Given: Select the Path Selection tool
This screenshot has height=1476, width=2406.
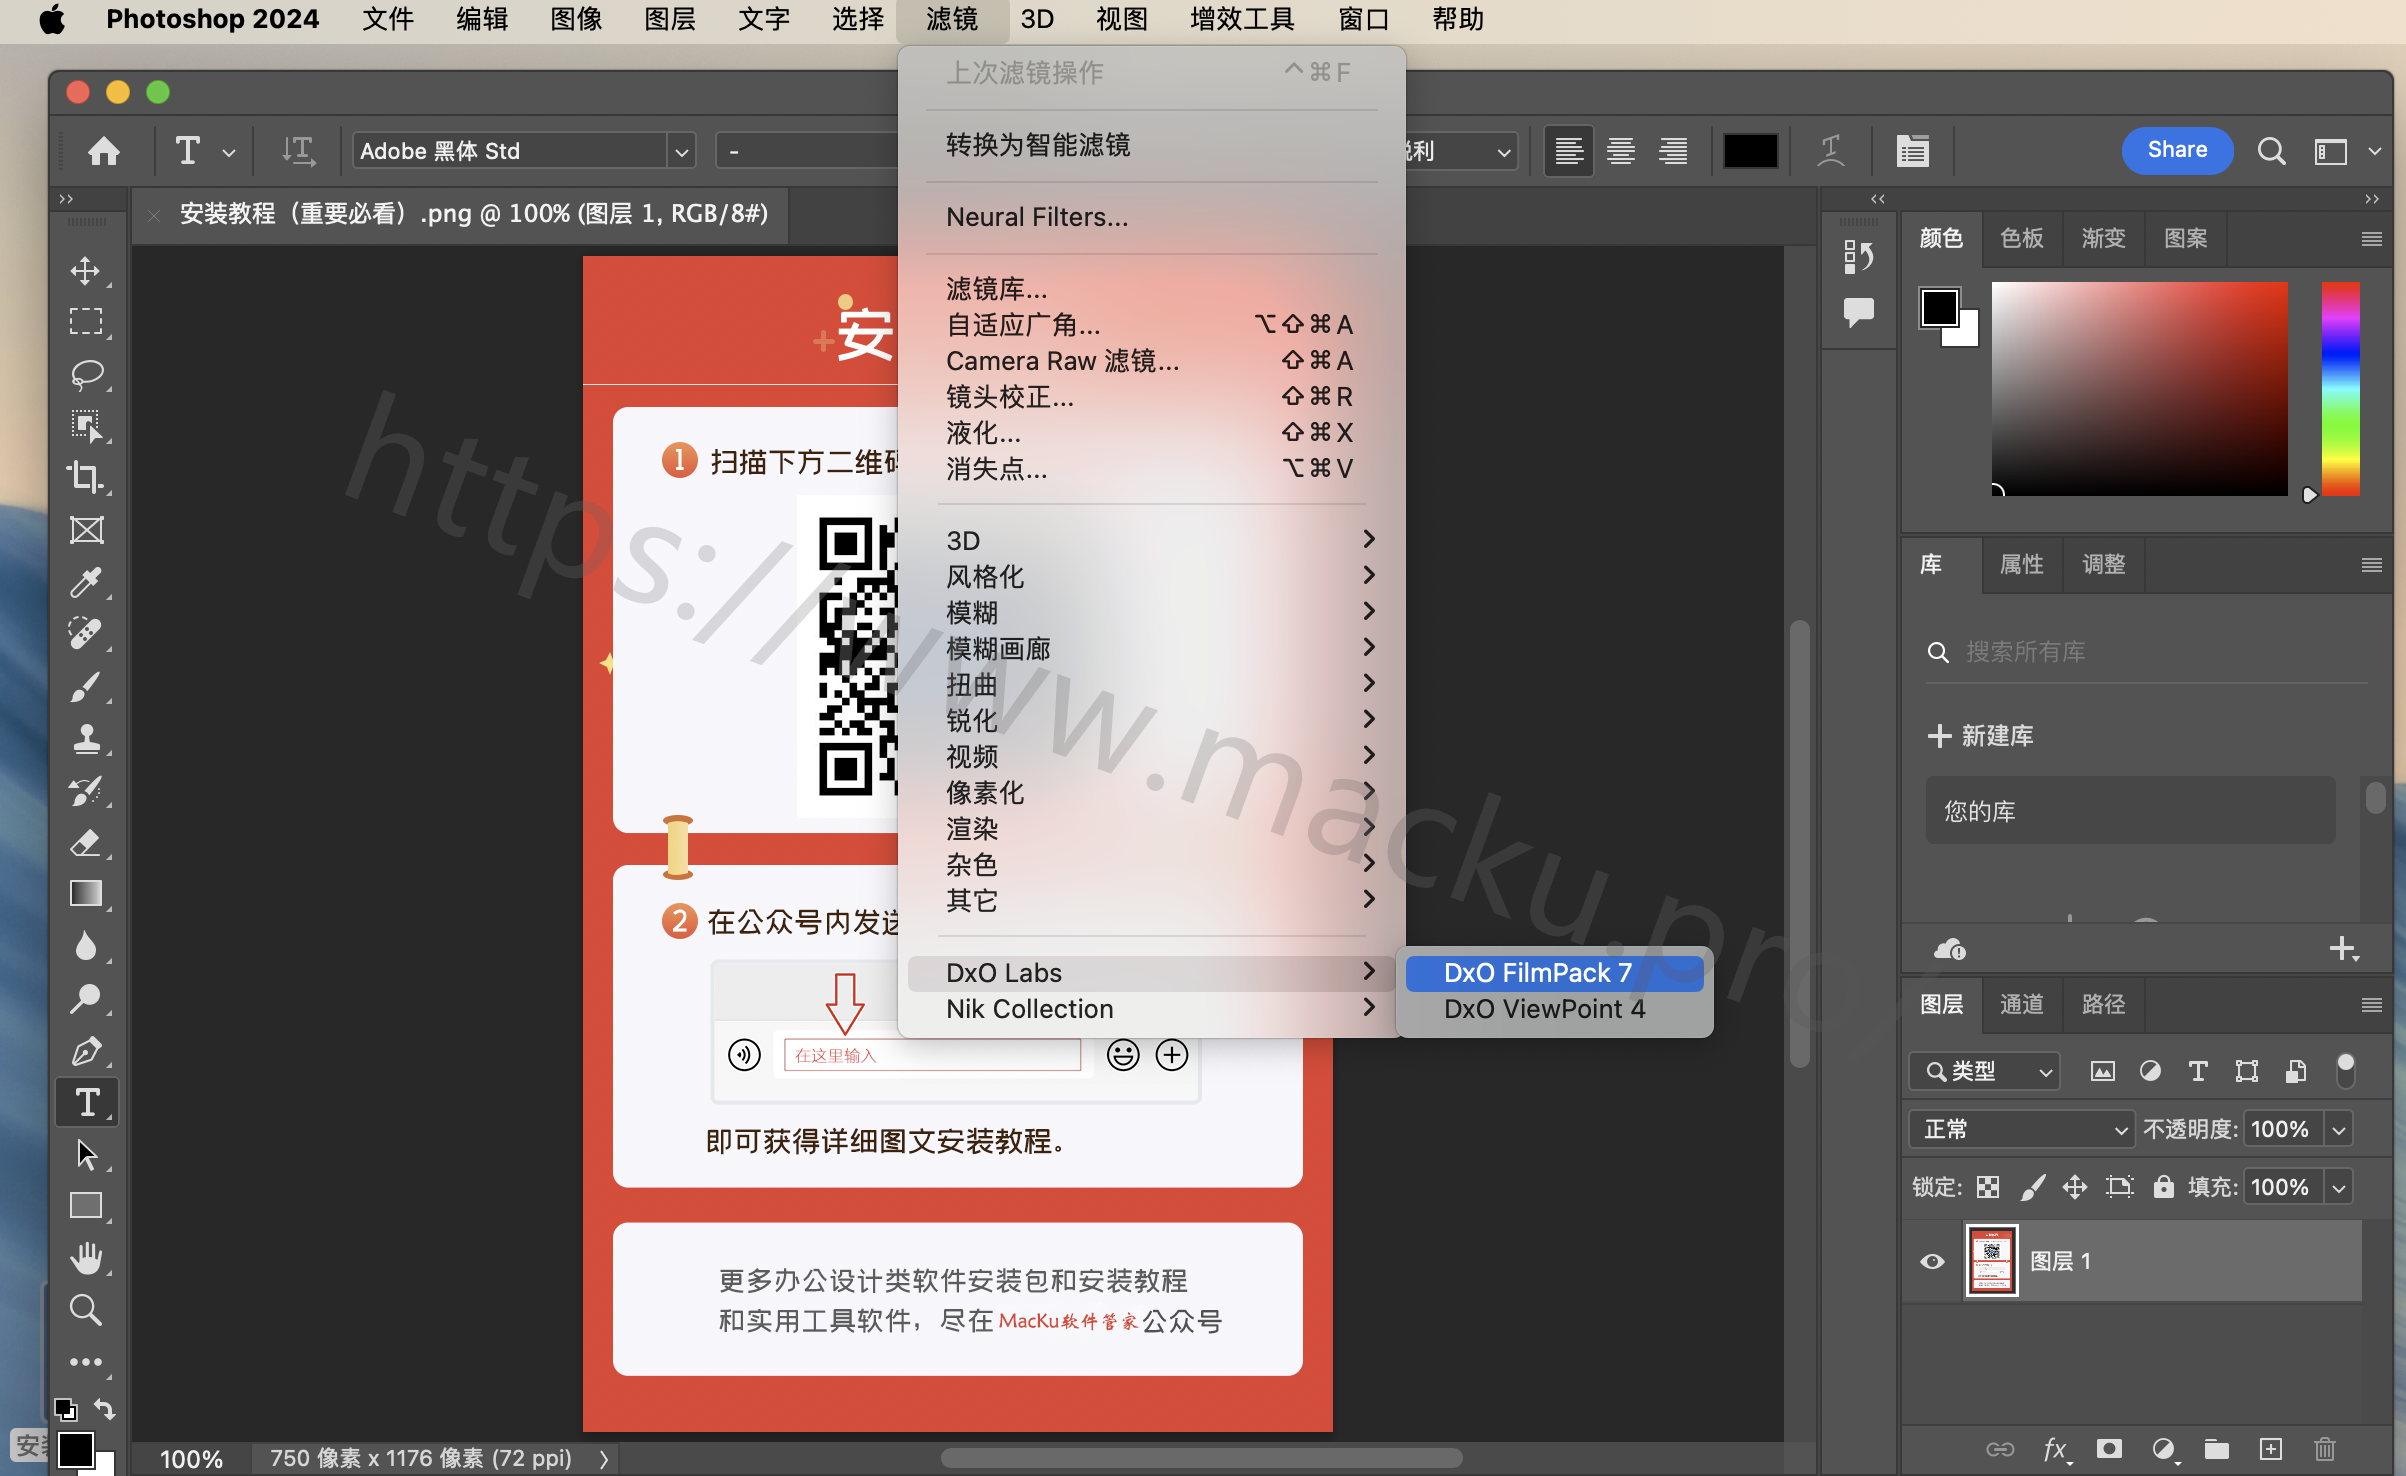Looking at the screenshot, I should click(86, 1154).
